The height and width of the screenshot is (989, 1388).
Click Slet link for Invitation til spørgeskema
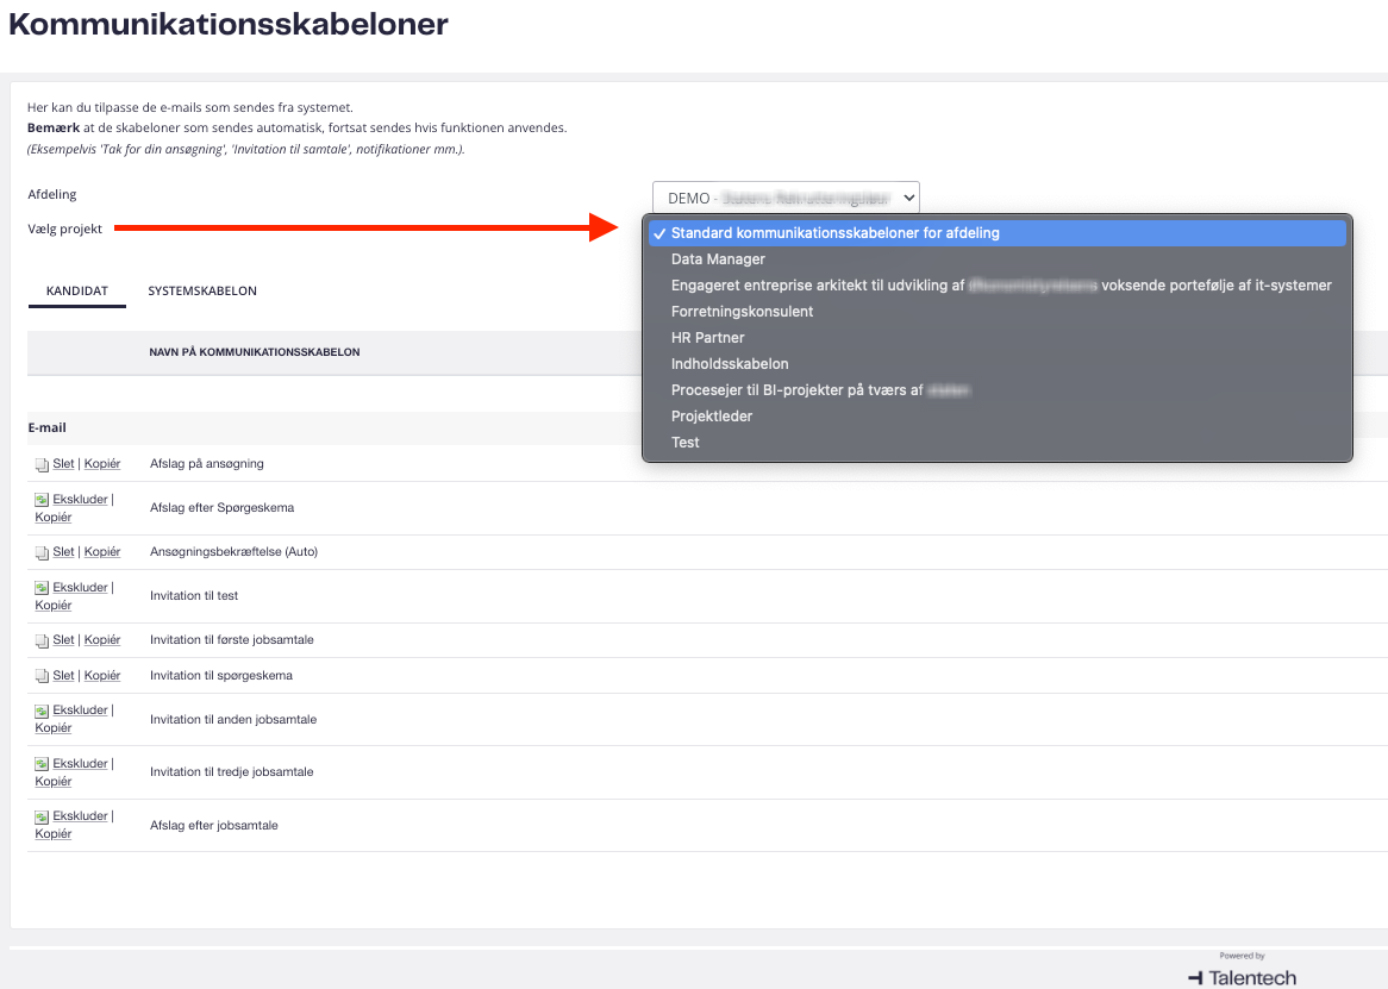coord(63,676)
